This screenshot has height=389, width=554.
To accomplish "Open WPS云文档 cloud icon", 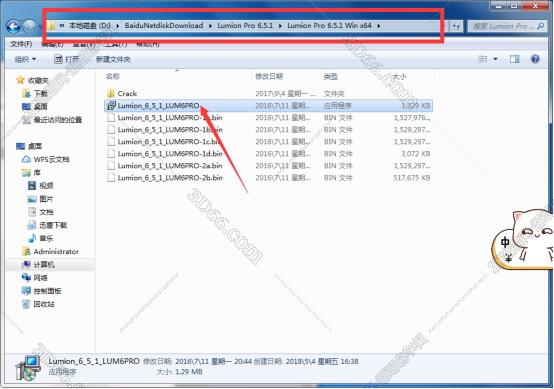I will [x=26, y=159].
